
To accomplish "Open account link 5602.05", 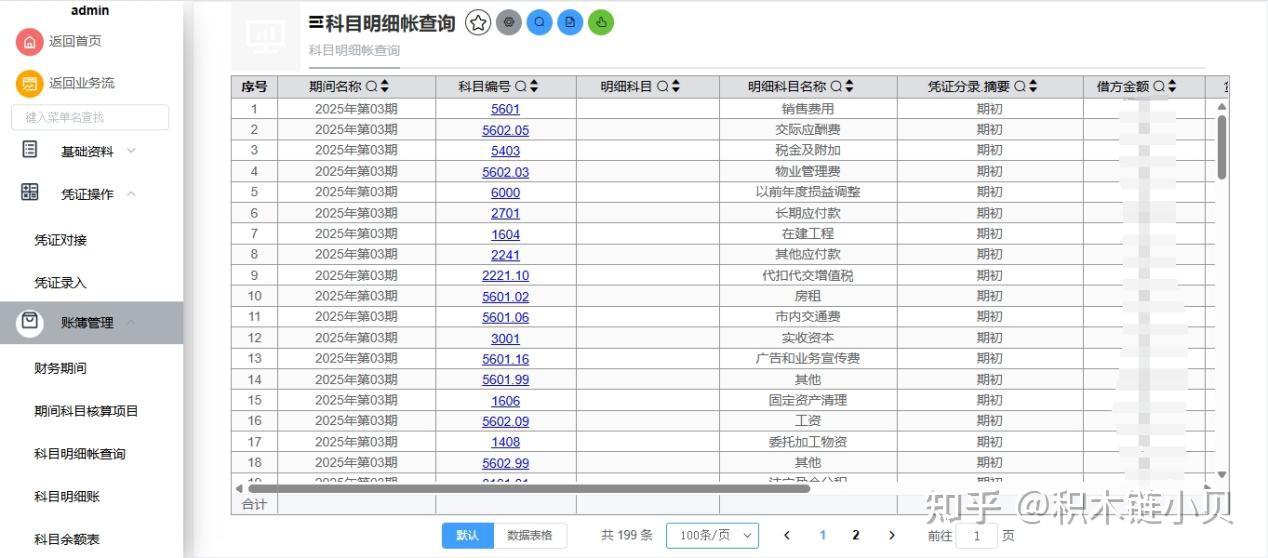I will [x=505, y=130].
